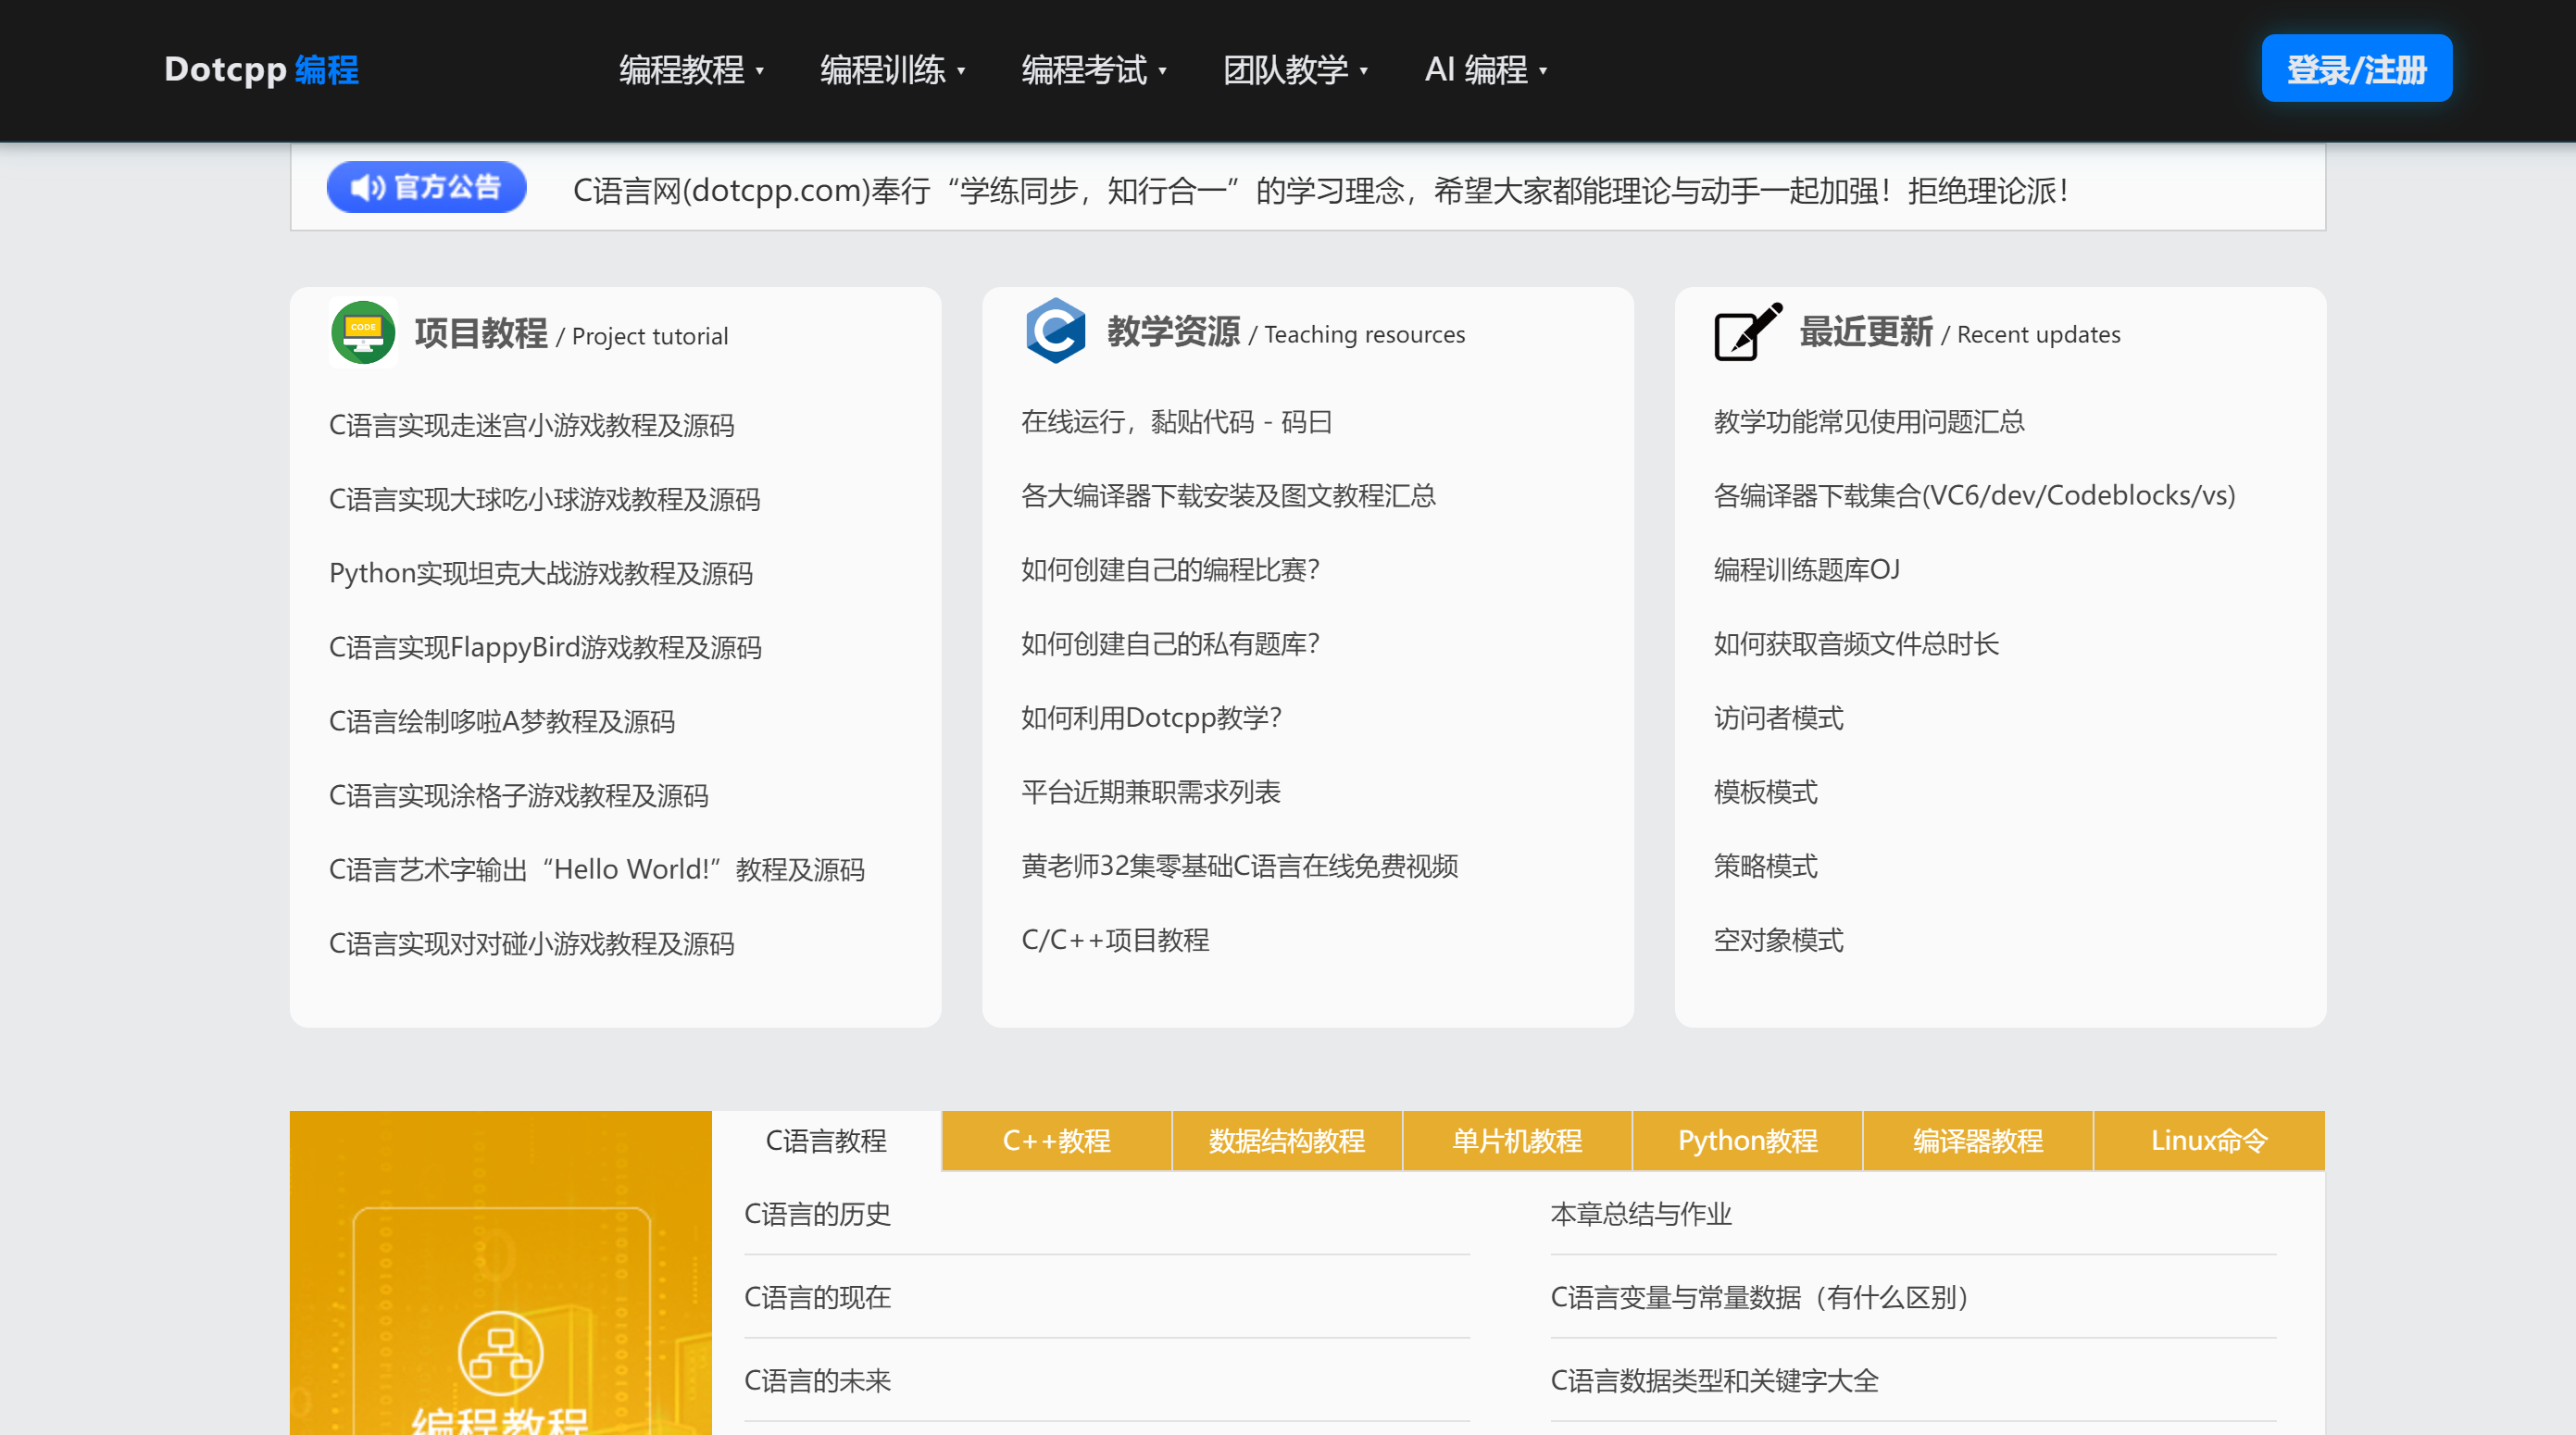Open 黄老师32集零基础C语言在线免费视频
The image size is (2576, 1435).
pyautogui.click(x=1239, y=866)
